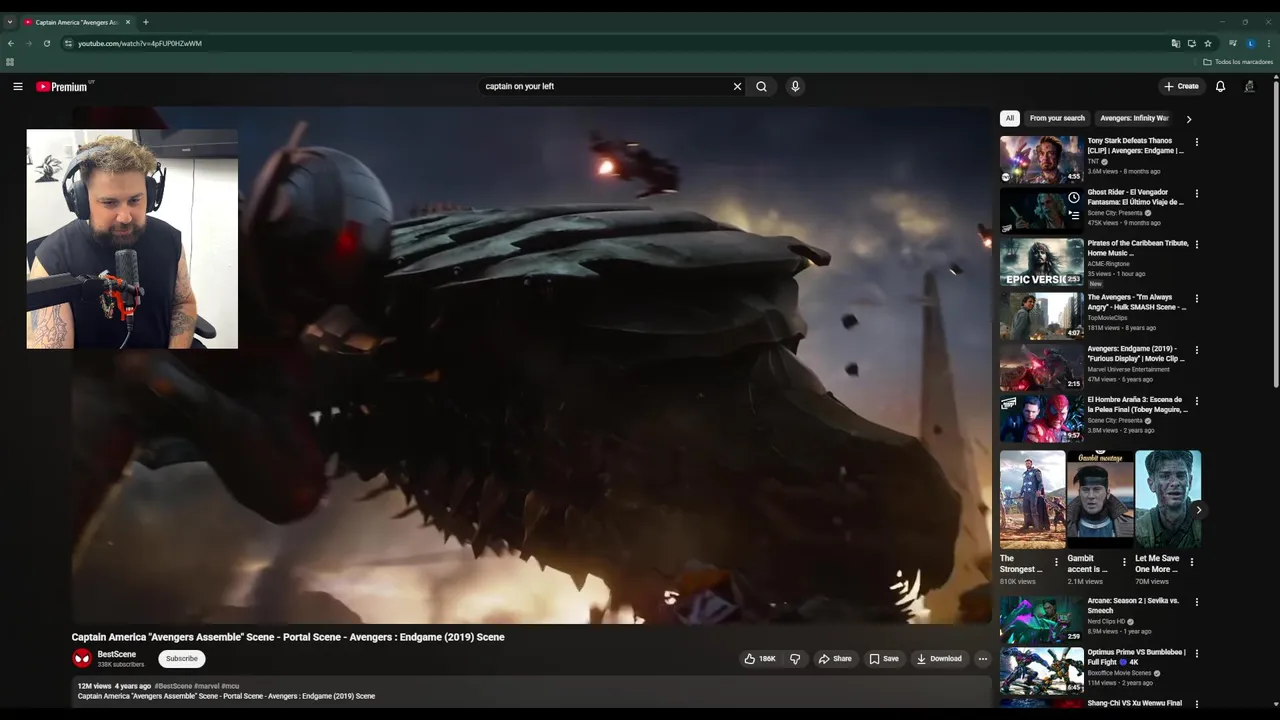Click the magnifier search button

pos(762,86)
